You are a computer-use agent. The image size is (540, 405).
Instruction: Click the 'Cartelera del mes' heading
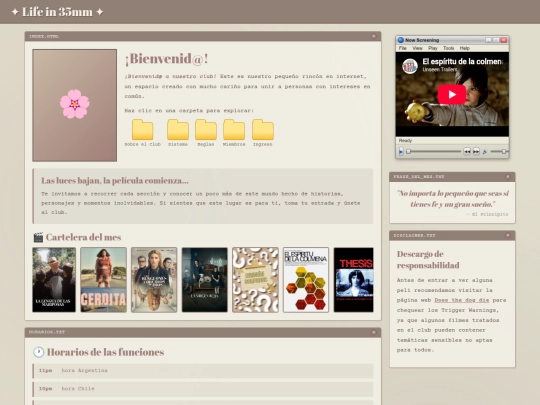coord(83,237)
